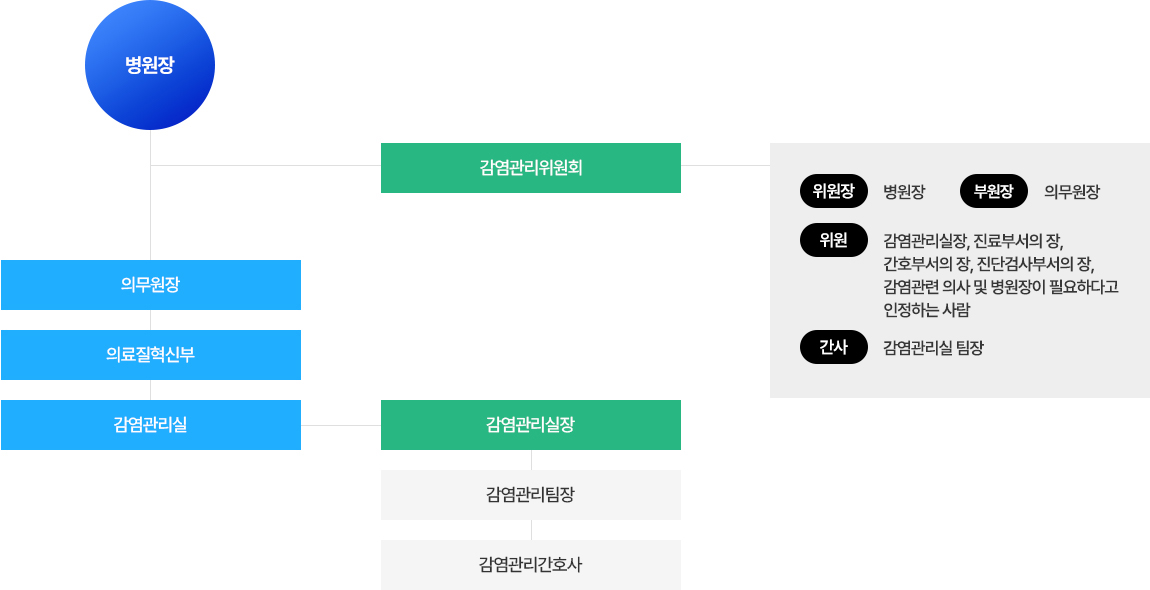Select the 감염관리실 blue box
The image size is (1150, 590).
pos(151,425)
